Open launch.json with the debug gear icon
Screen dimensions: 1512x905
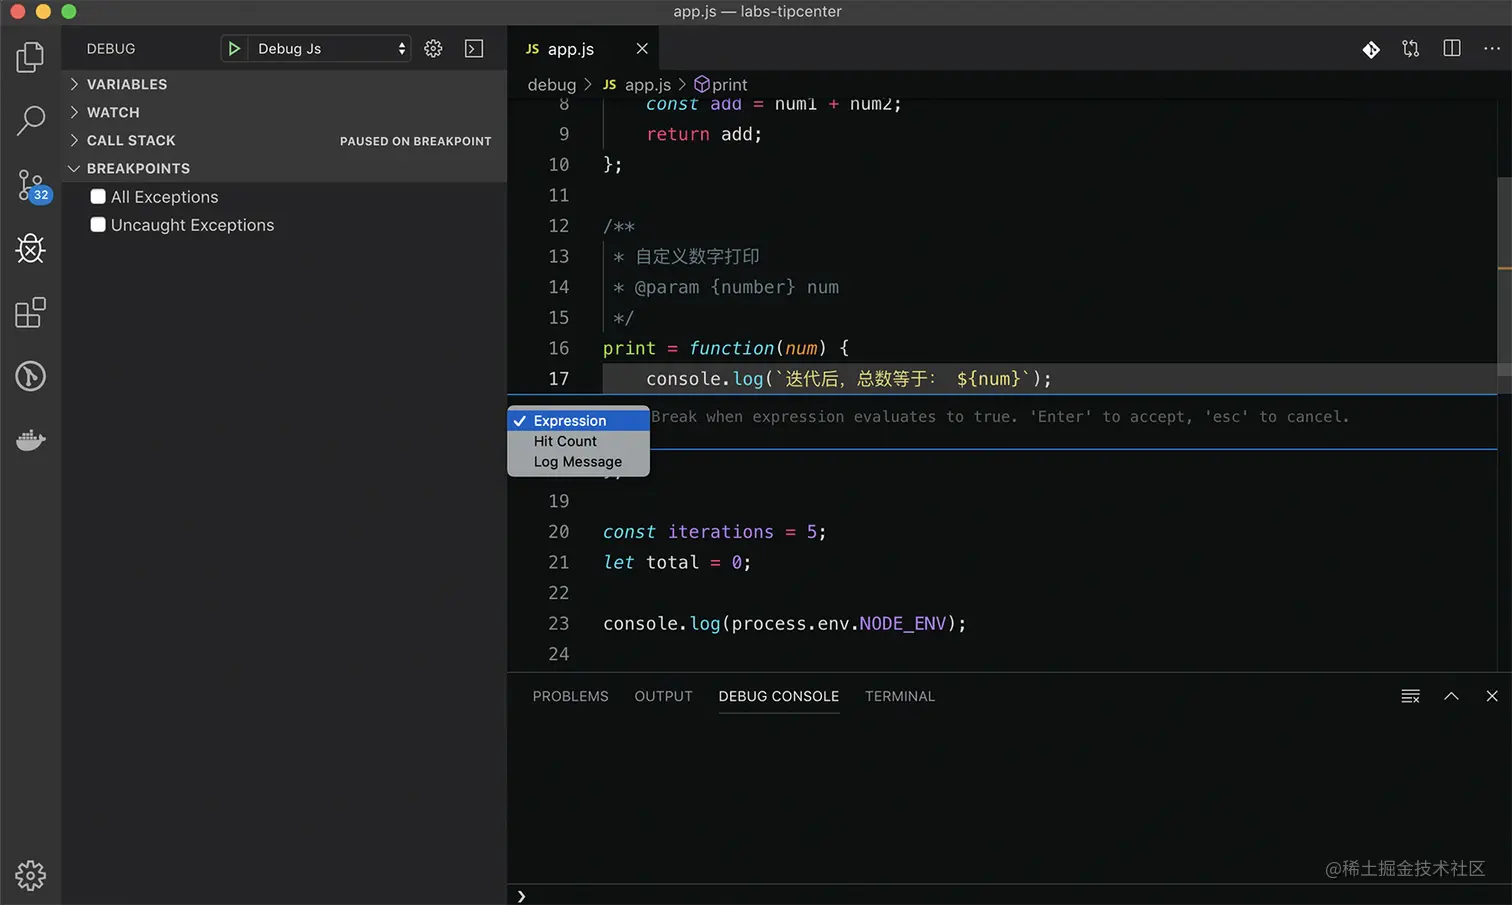[433, 49]
